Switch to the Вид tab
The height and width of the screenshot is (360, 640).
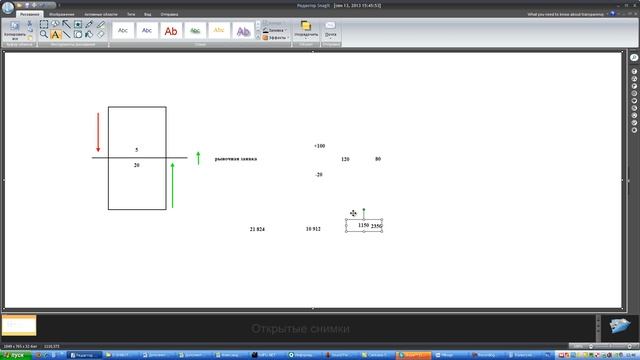point(147,14)
